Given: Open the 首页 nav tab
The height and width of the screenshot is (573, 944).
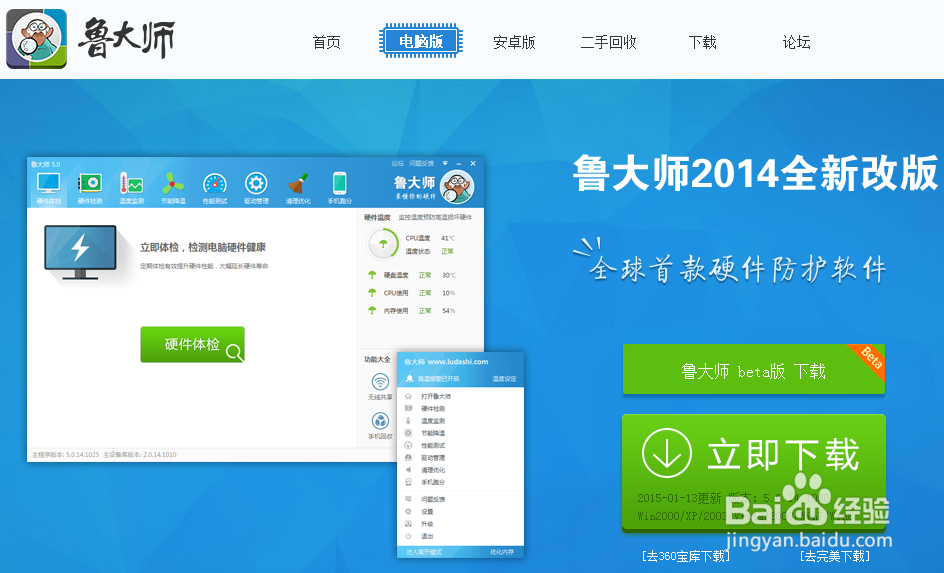Looking at the screenshot, I should click(x=326, y=42).
